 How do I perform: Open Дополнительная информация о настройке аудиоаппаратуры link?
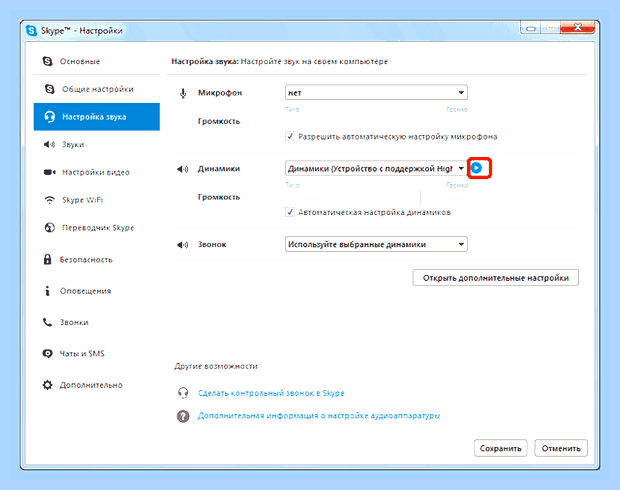pyautogui.click(x=319, y=416)
